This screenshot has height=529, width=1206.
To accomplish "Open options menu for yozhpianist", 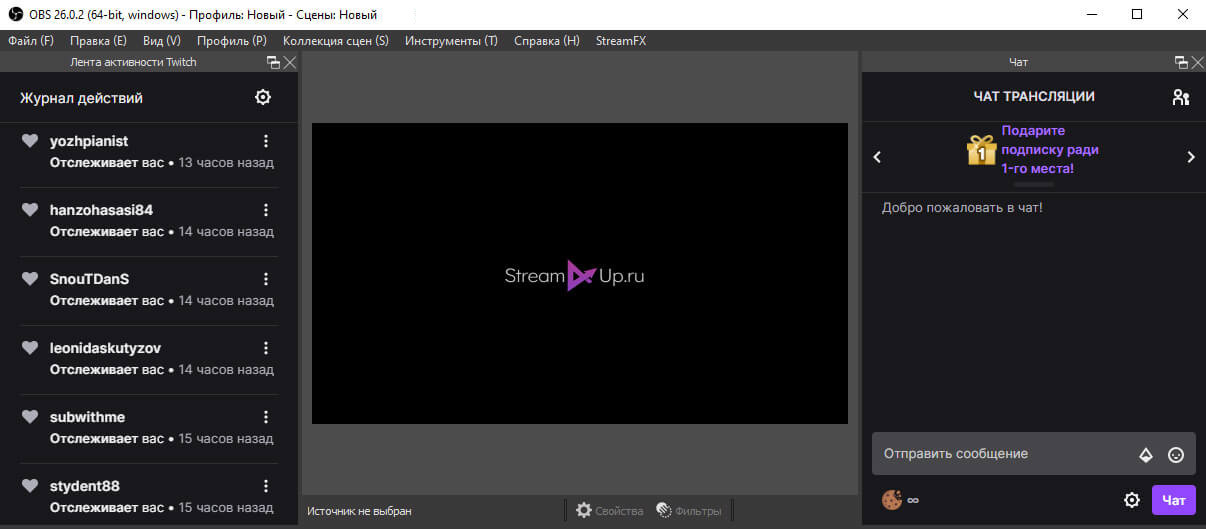I will pos(266,141).
